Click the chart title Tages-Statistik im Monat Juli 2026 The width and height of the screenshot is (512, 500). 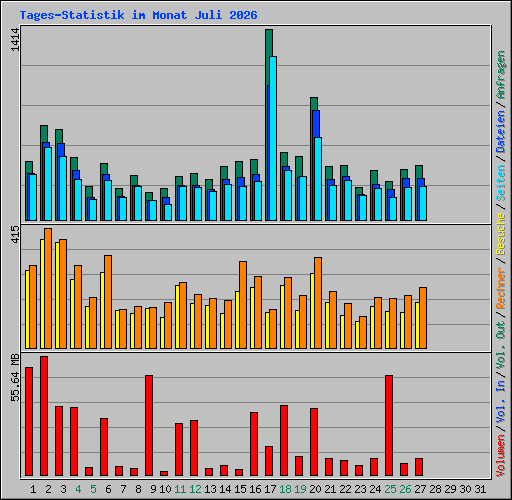(x=138, y=15)
